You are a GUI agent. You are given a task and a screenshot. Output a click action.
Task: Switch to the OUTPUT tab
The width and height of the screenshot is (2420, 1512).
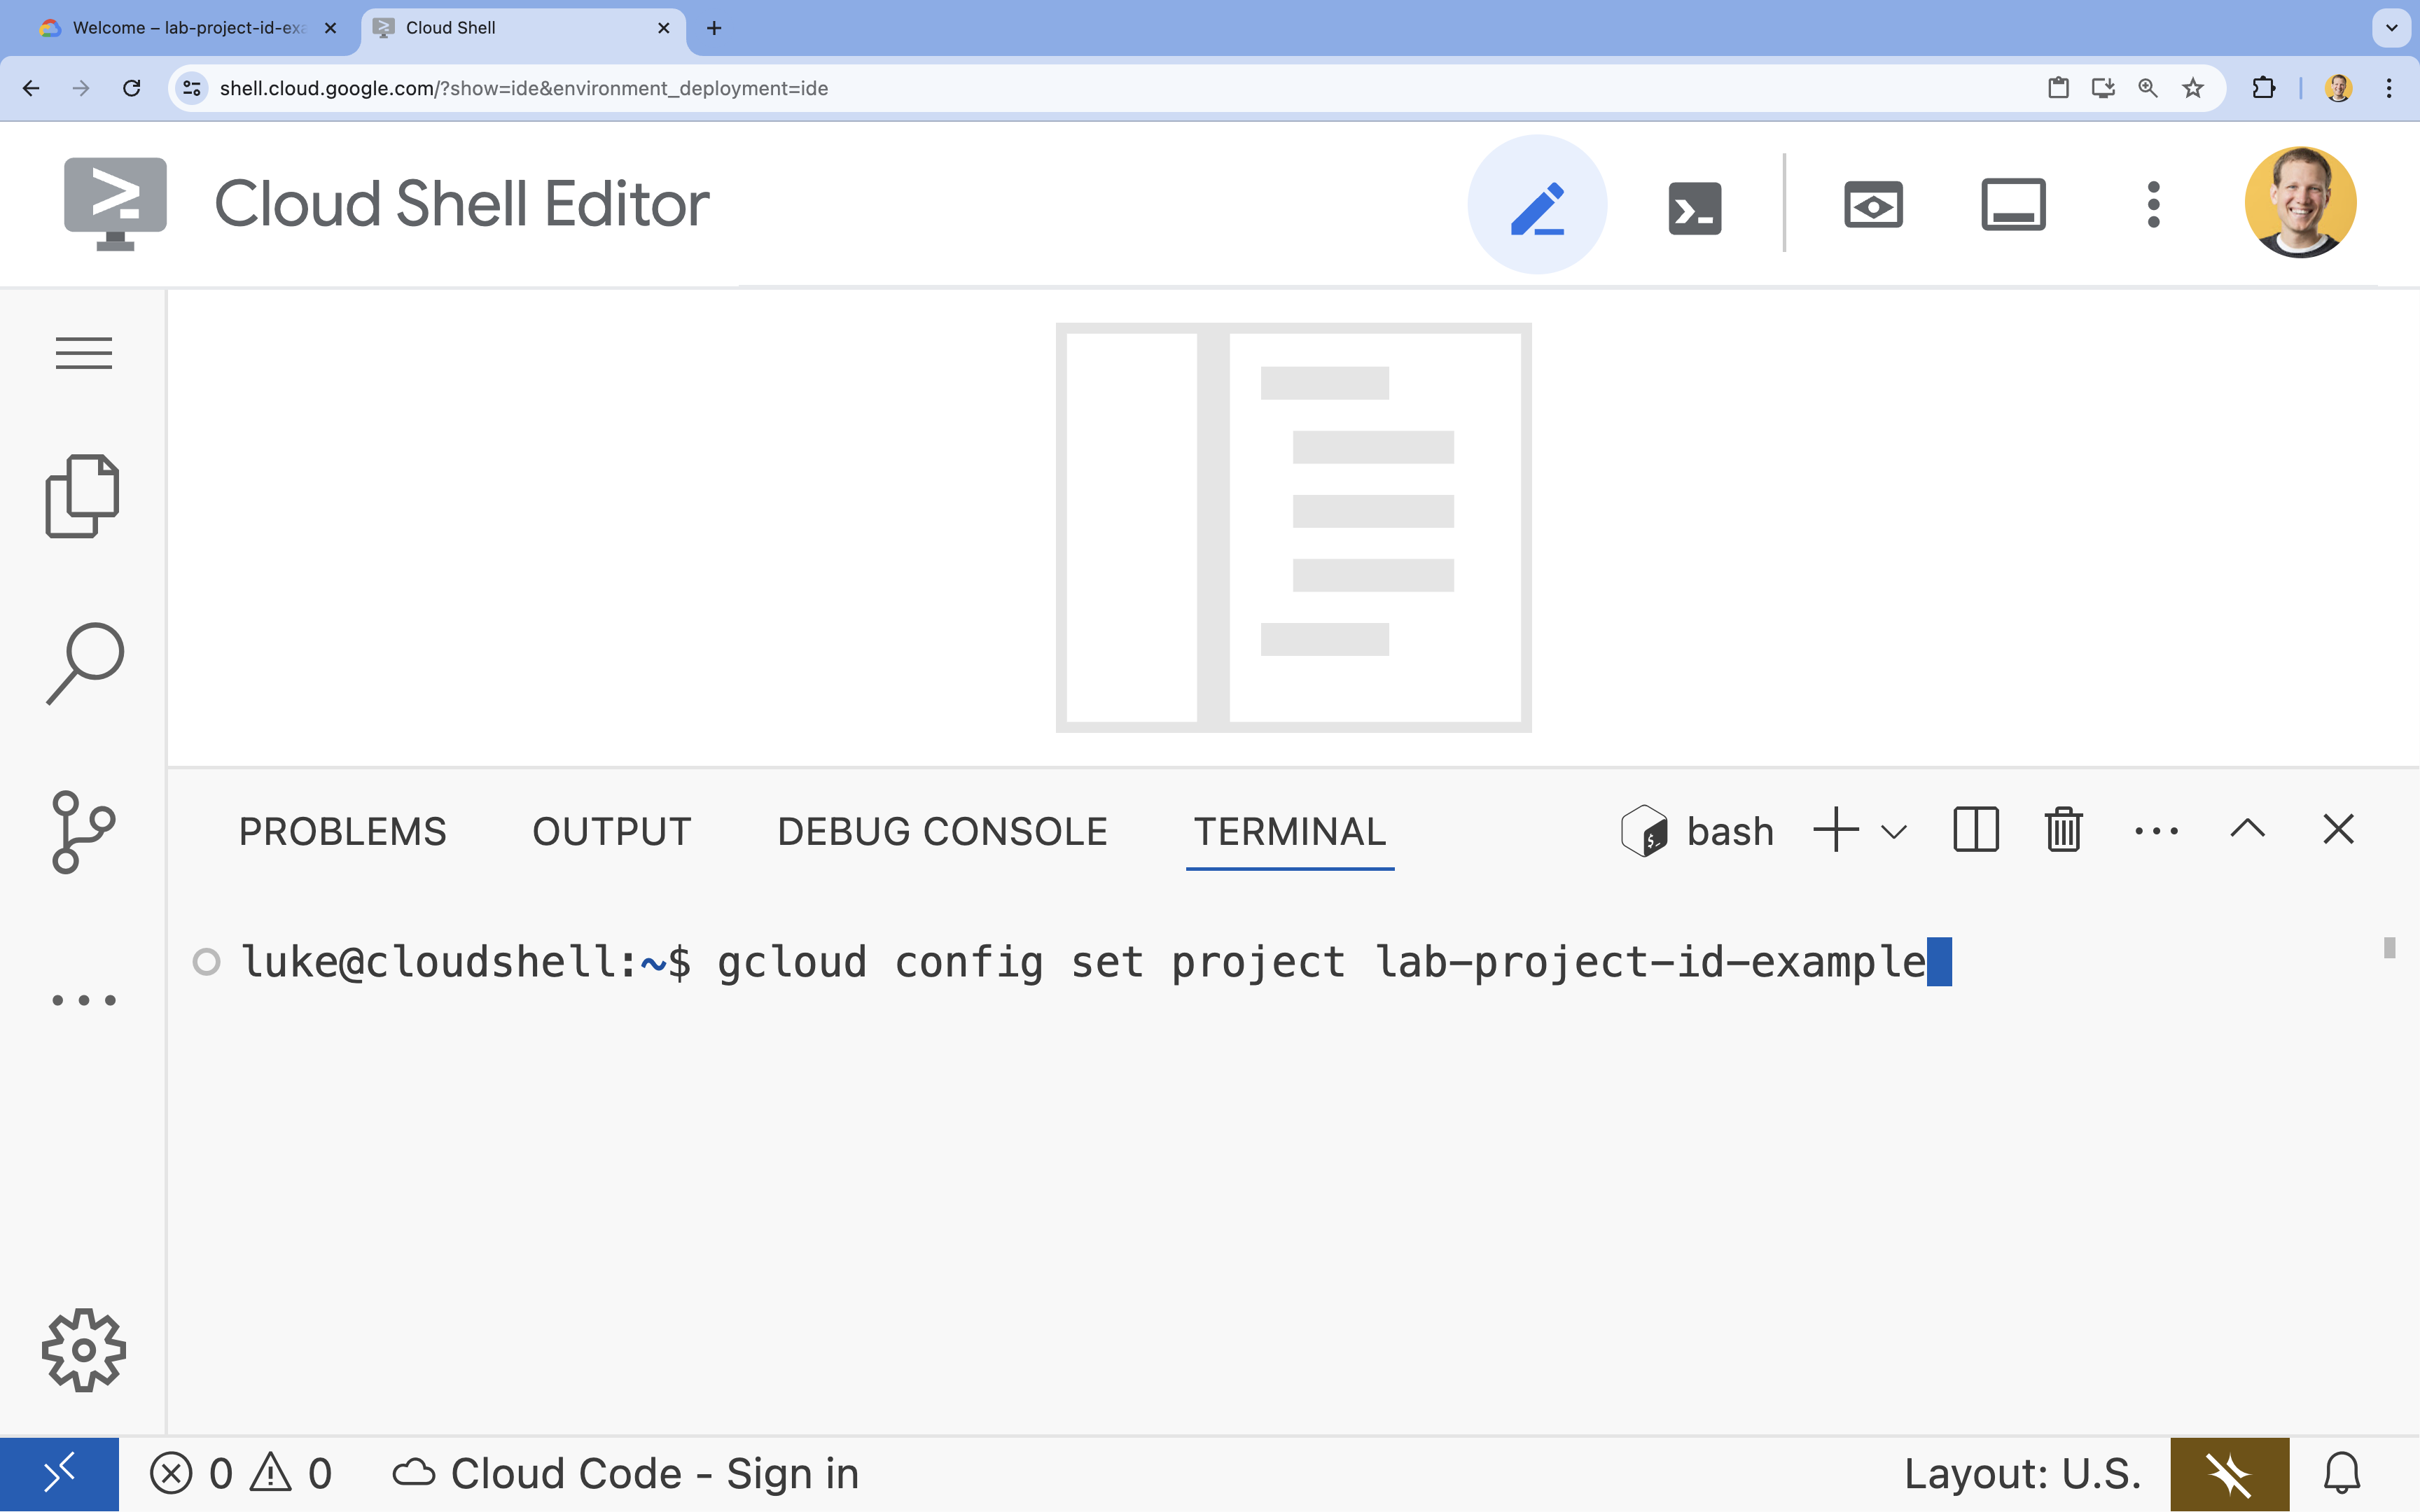[x=611, y=831]
